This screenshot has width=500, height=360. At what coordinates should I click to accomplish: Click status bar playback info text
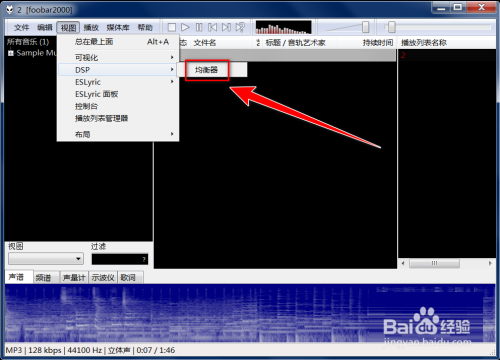90,350
